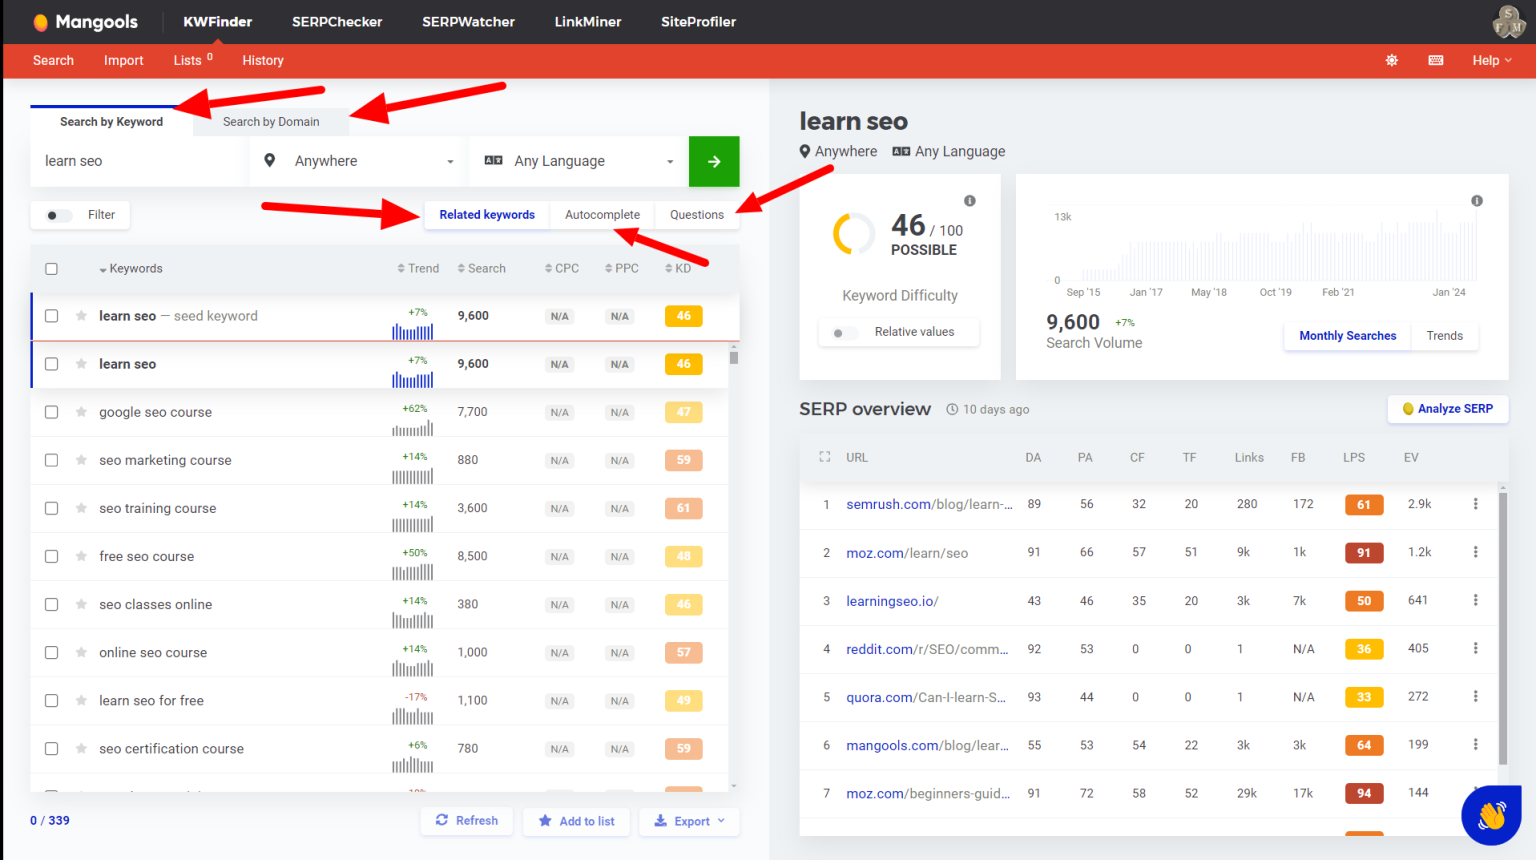Enable the Filter toggle
The image size is (1536, 860).
coord(57,214)
